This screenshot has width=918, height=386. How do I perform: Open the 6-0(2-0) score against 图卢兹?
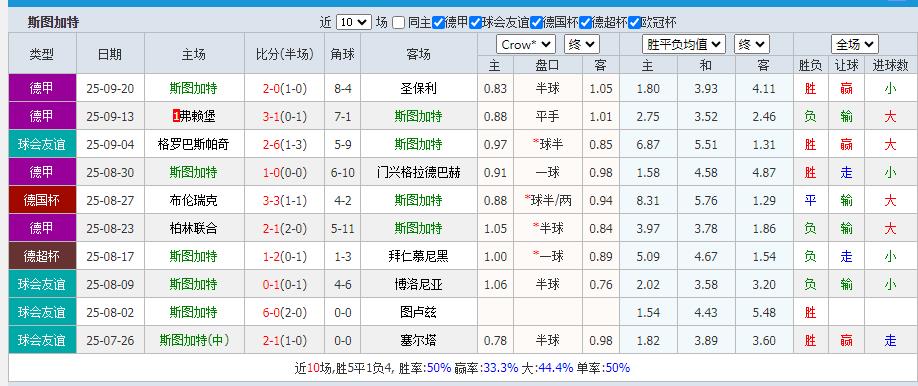click(x=285, y=313)
